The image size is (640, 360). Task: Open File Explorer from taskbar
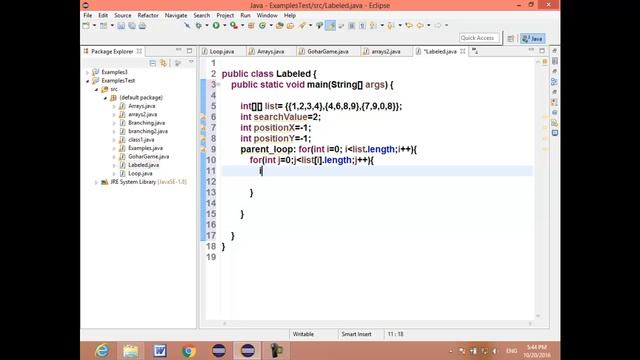click(x=131, y=351)
